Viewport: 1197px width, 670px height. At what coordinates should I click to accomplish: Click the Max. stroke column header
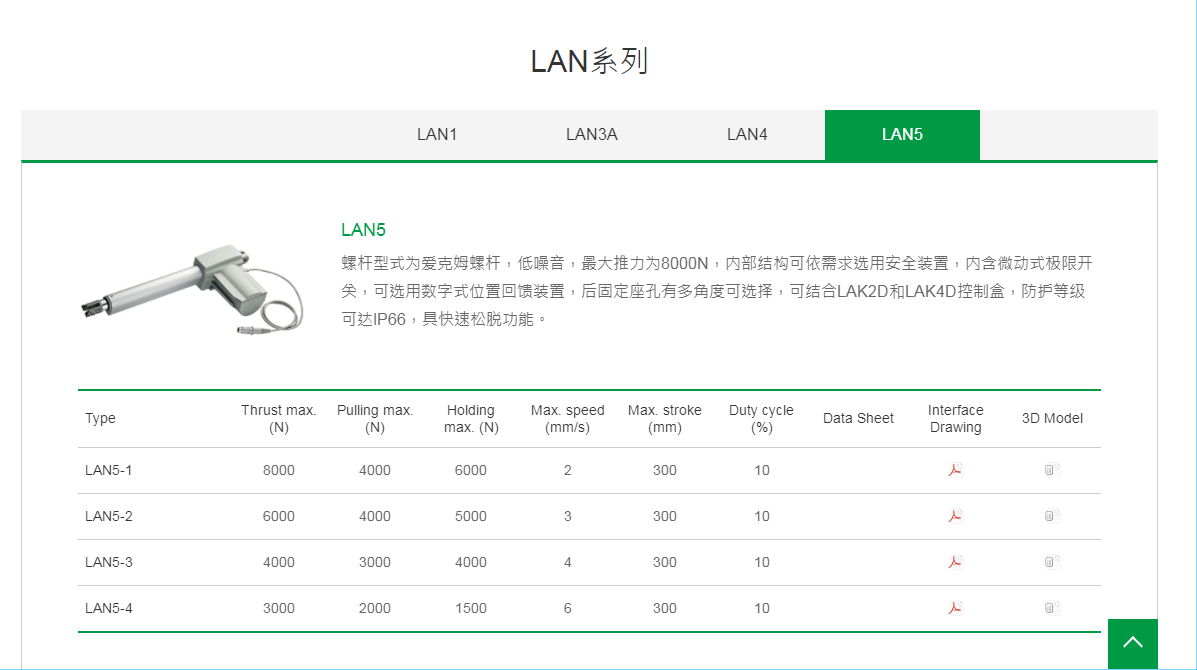[664, 418]
